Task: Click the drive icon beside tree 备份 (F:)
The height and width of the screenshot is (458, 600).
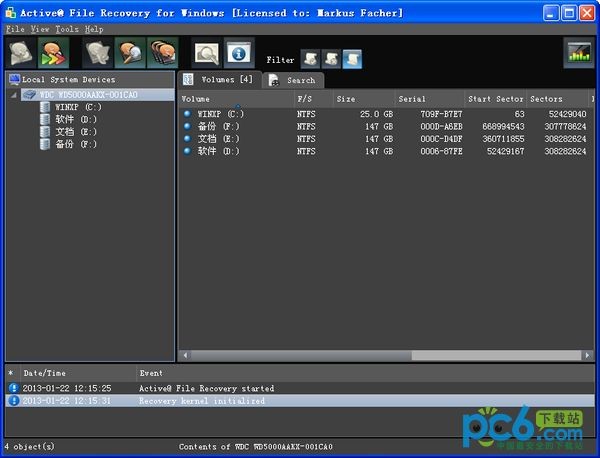Action: tap(45, 144)
